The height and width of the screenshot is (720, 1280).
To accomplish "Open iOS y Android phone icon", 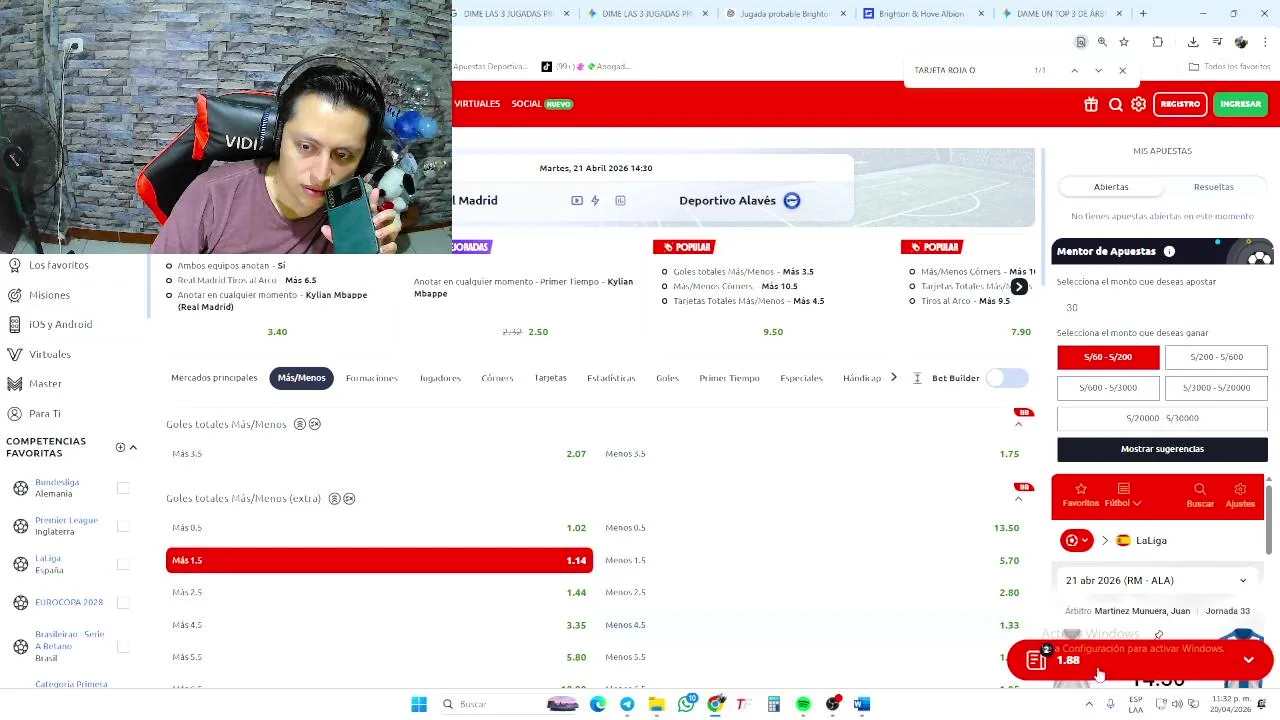I will (x=14, y=324).
